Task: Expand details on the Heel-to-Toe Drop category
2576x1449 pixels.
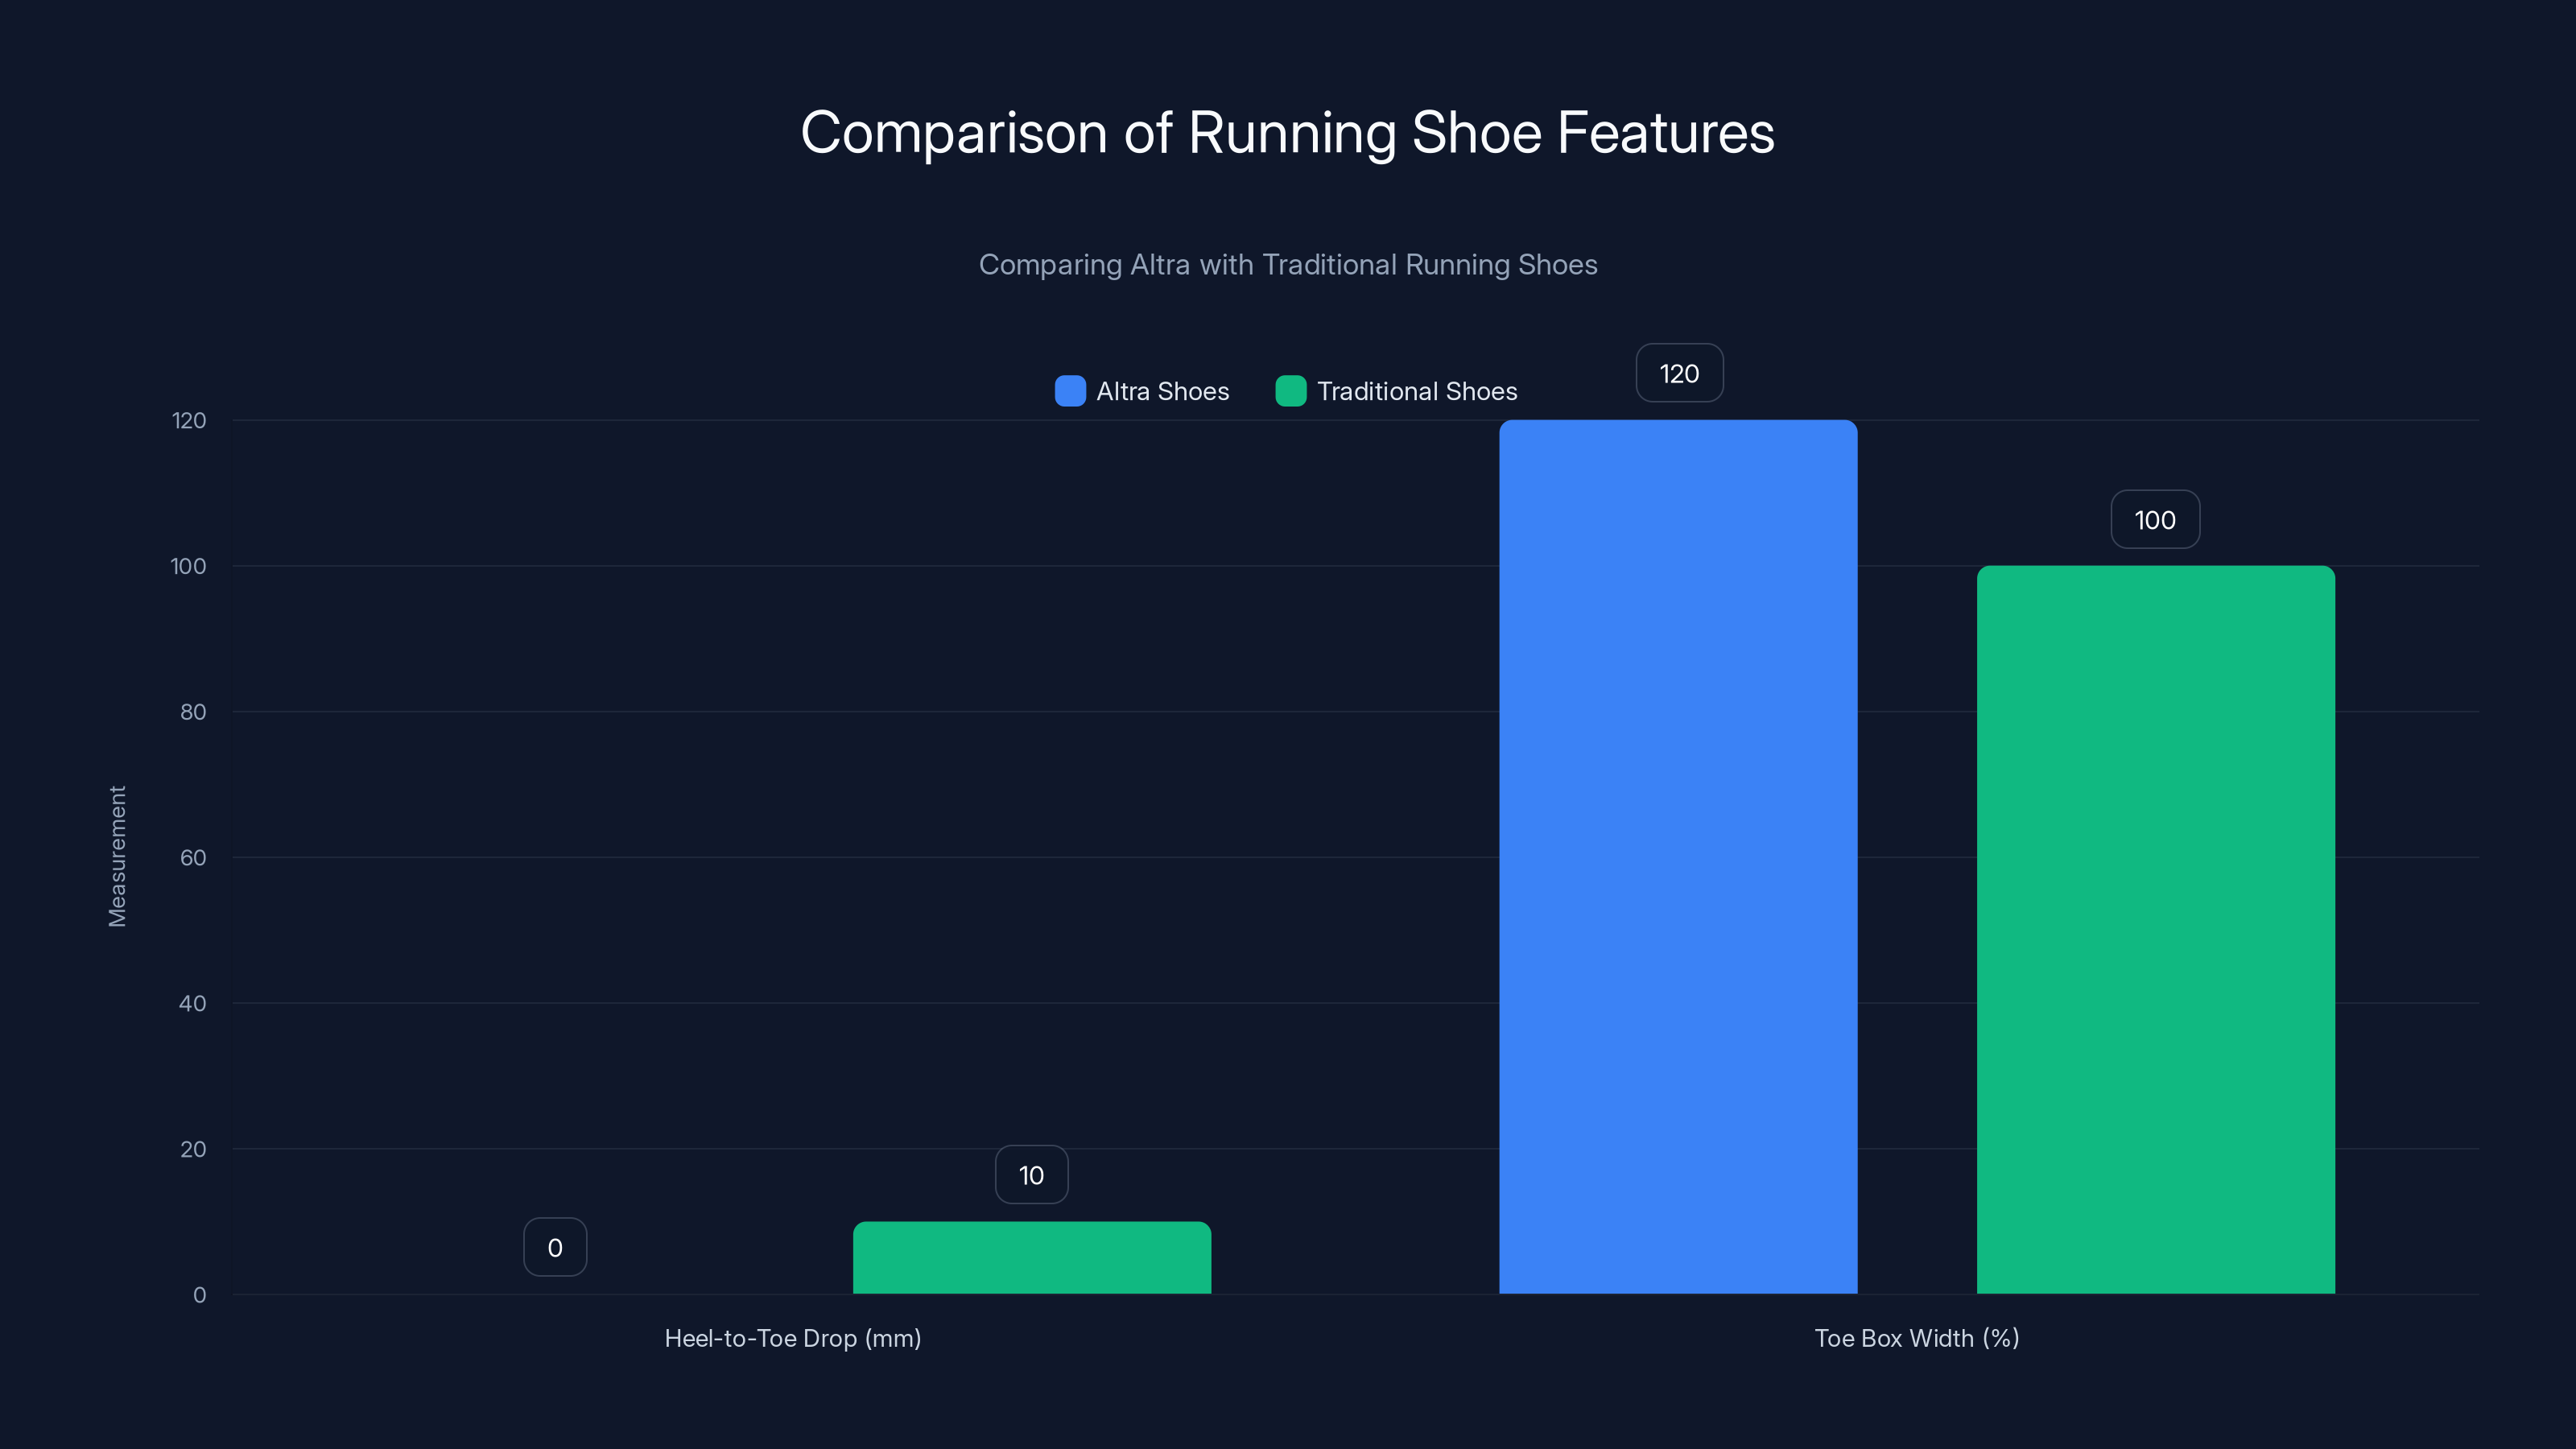Action: click(x=793, y=1338)
